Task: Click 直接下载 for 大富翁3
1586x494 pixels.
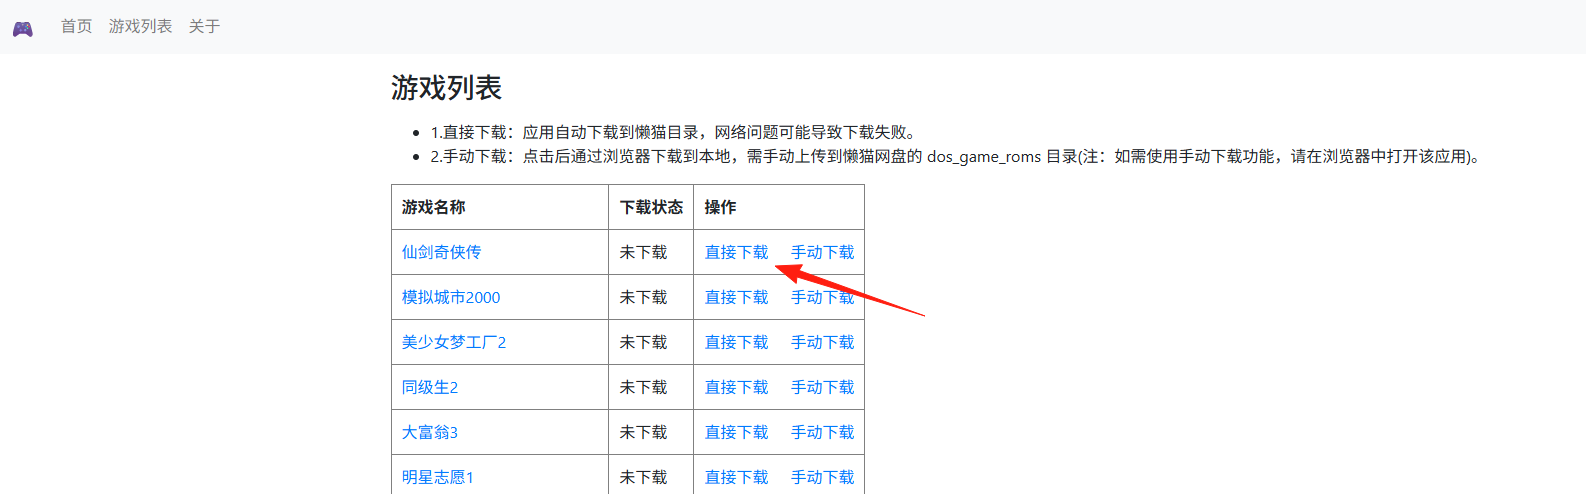Action: 736,432
